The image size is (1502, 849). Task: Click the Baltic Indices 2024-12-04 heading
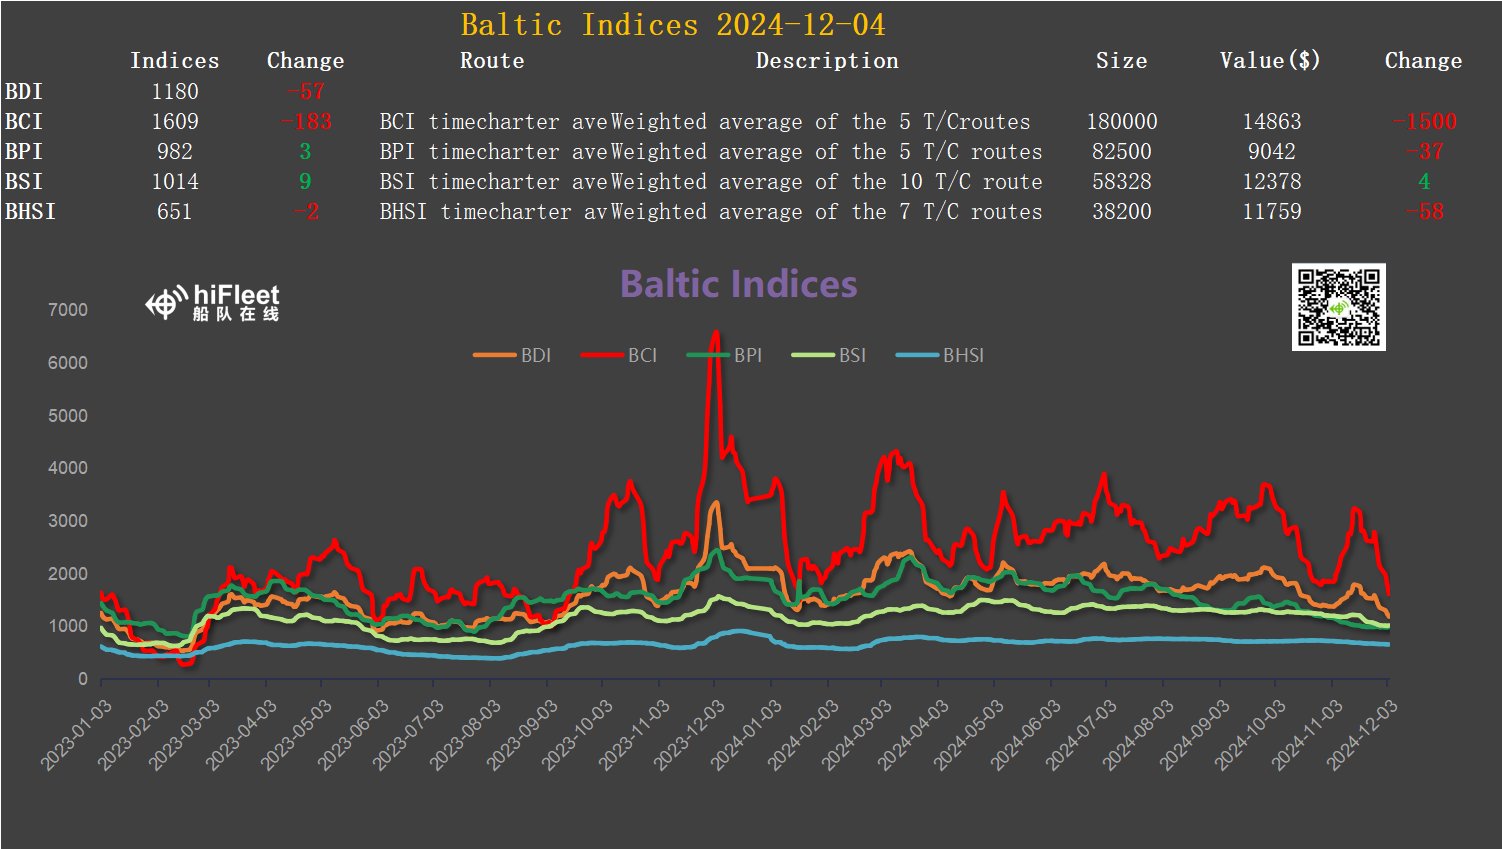coord(673,25)
